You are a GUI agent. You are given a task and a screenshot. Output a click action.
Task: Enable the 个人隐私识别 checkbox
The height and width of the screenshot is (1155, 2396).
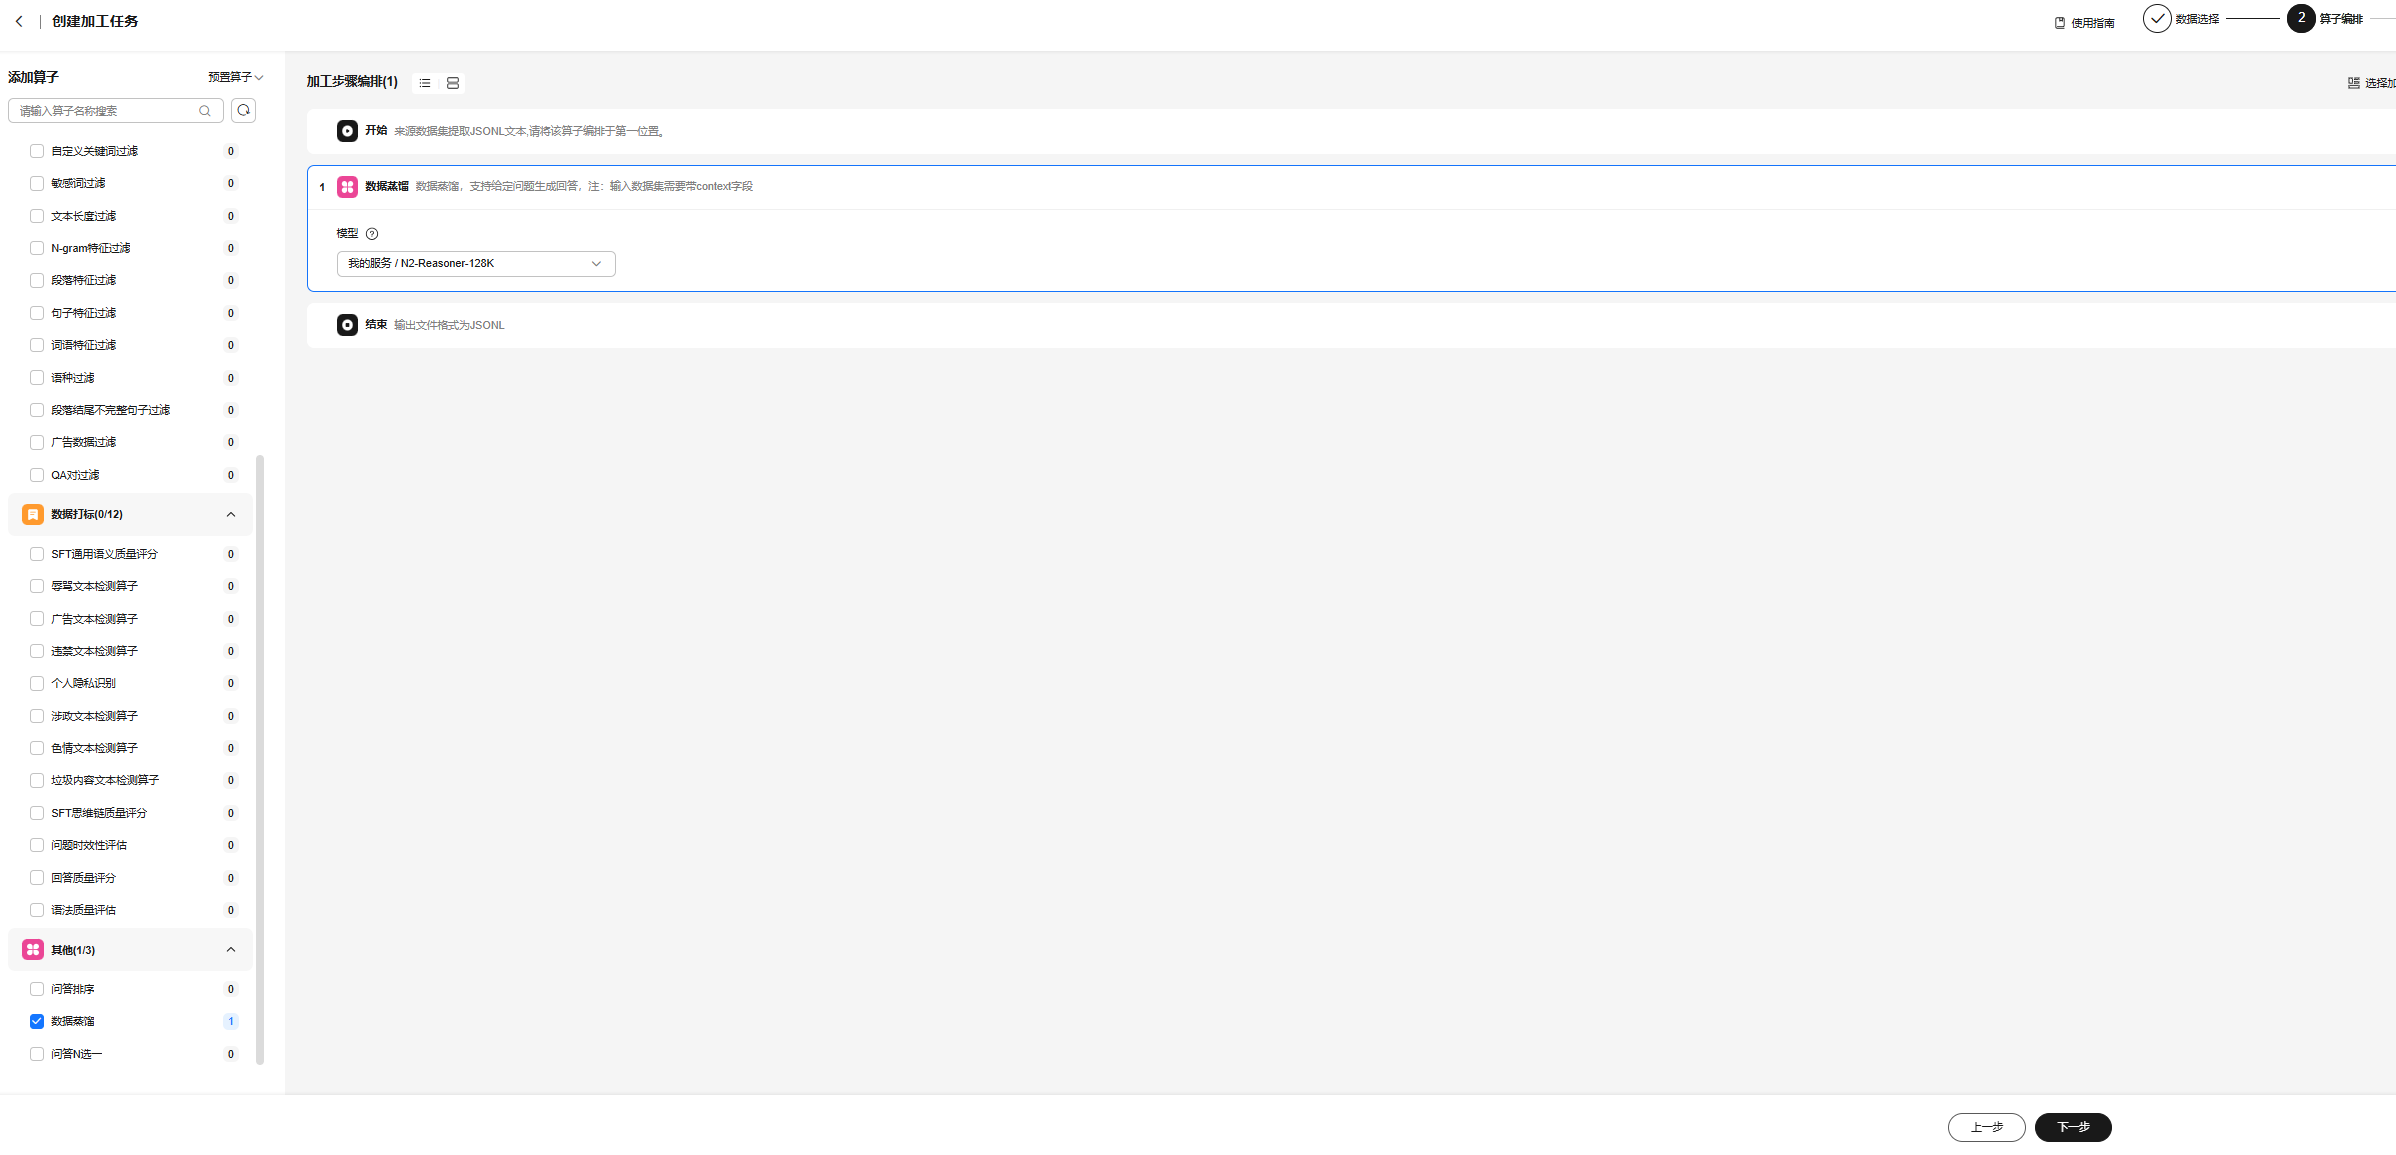pos(37,683)
